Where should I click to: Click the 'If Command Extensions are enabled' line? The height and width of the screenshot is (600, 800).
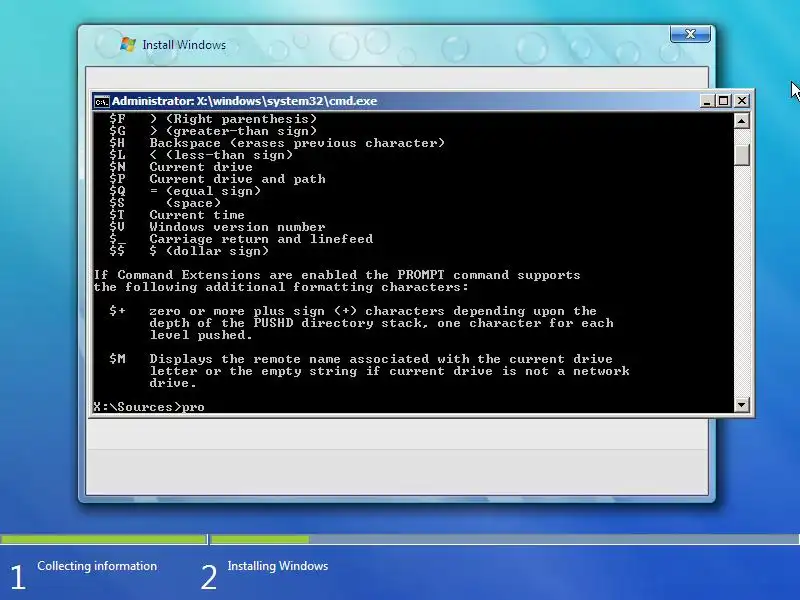coord(337,275)
